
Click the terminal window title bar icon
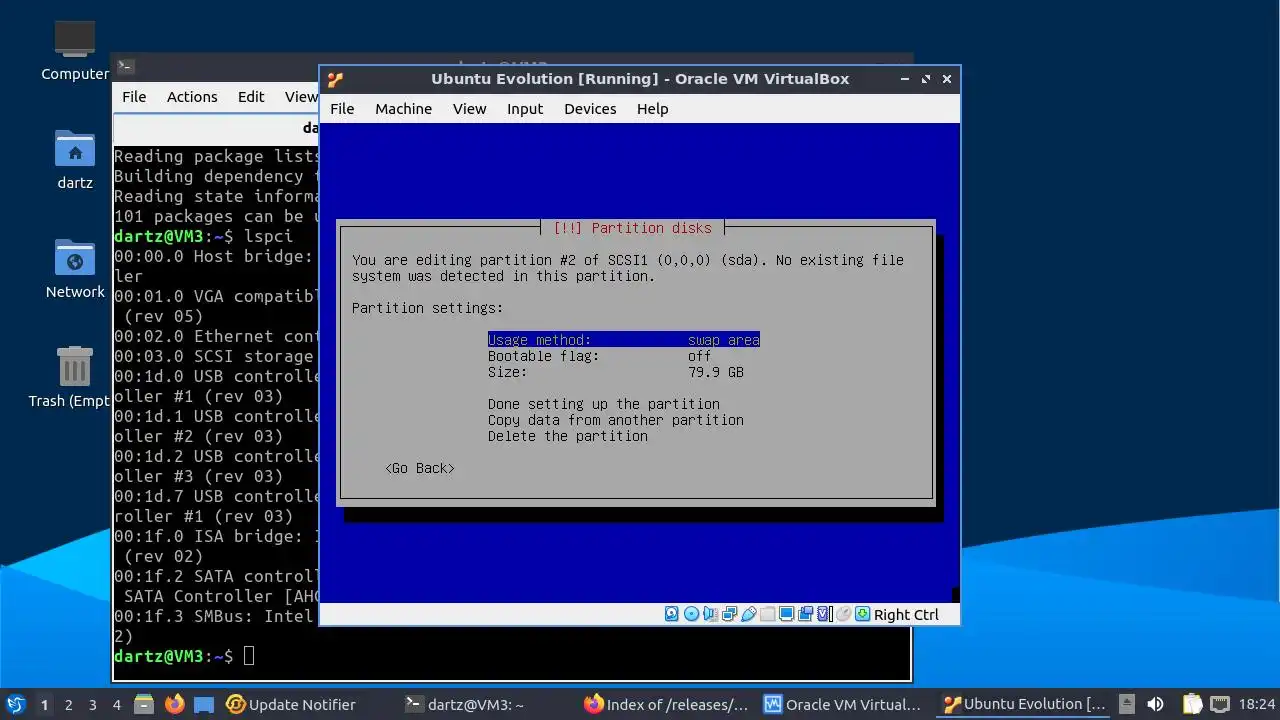125,66
